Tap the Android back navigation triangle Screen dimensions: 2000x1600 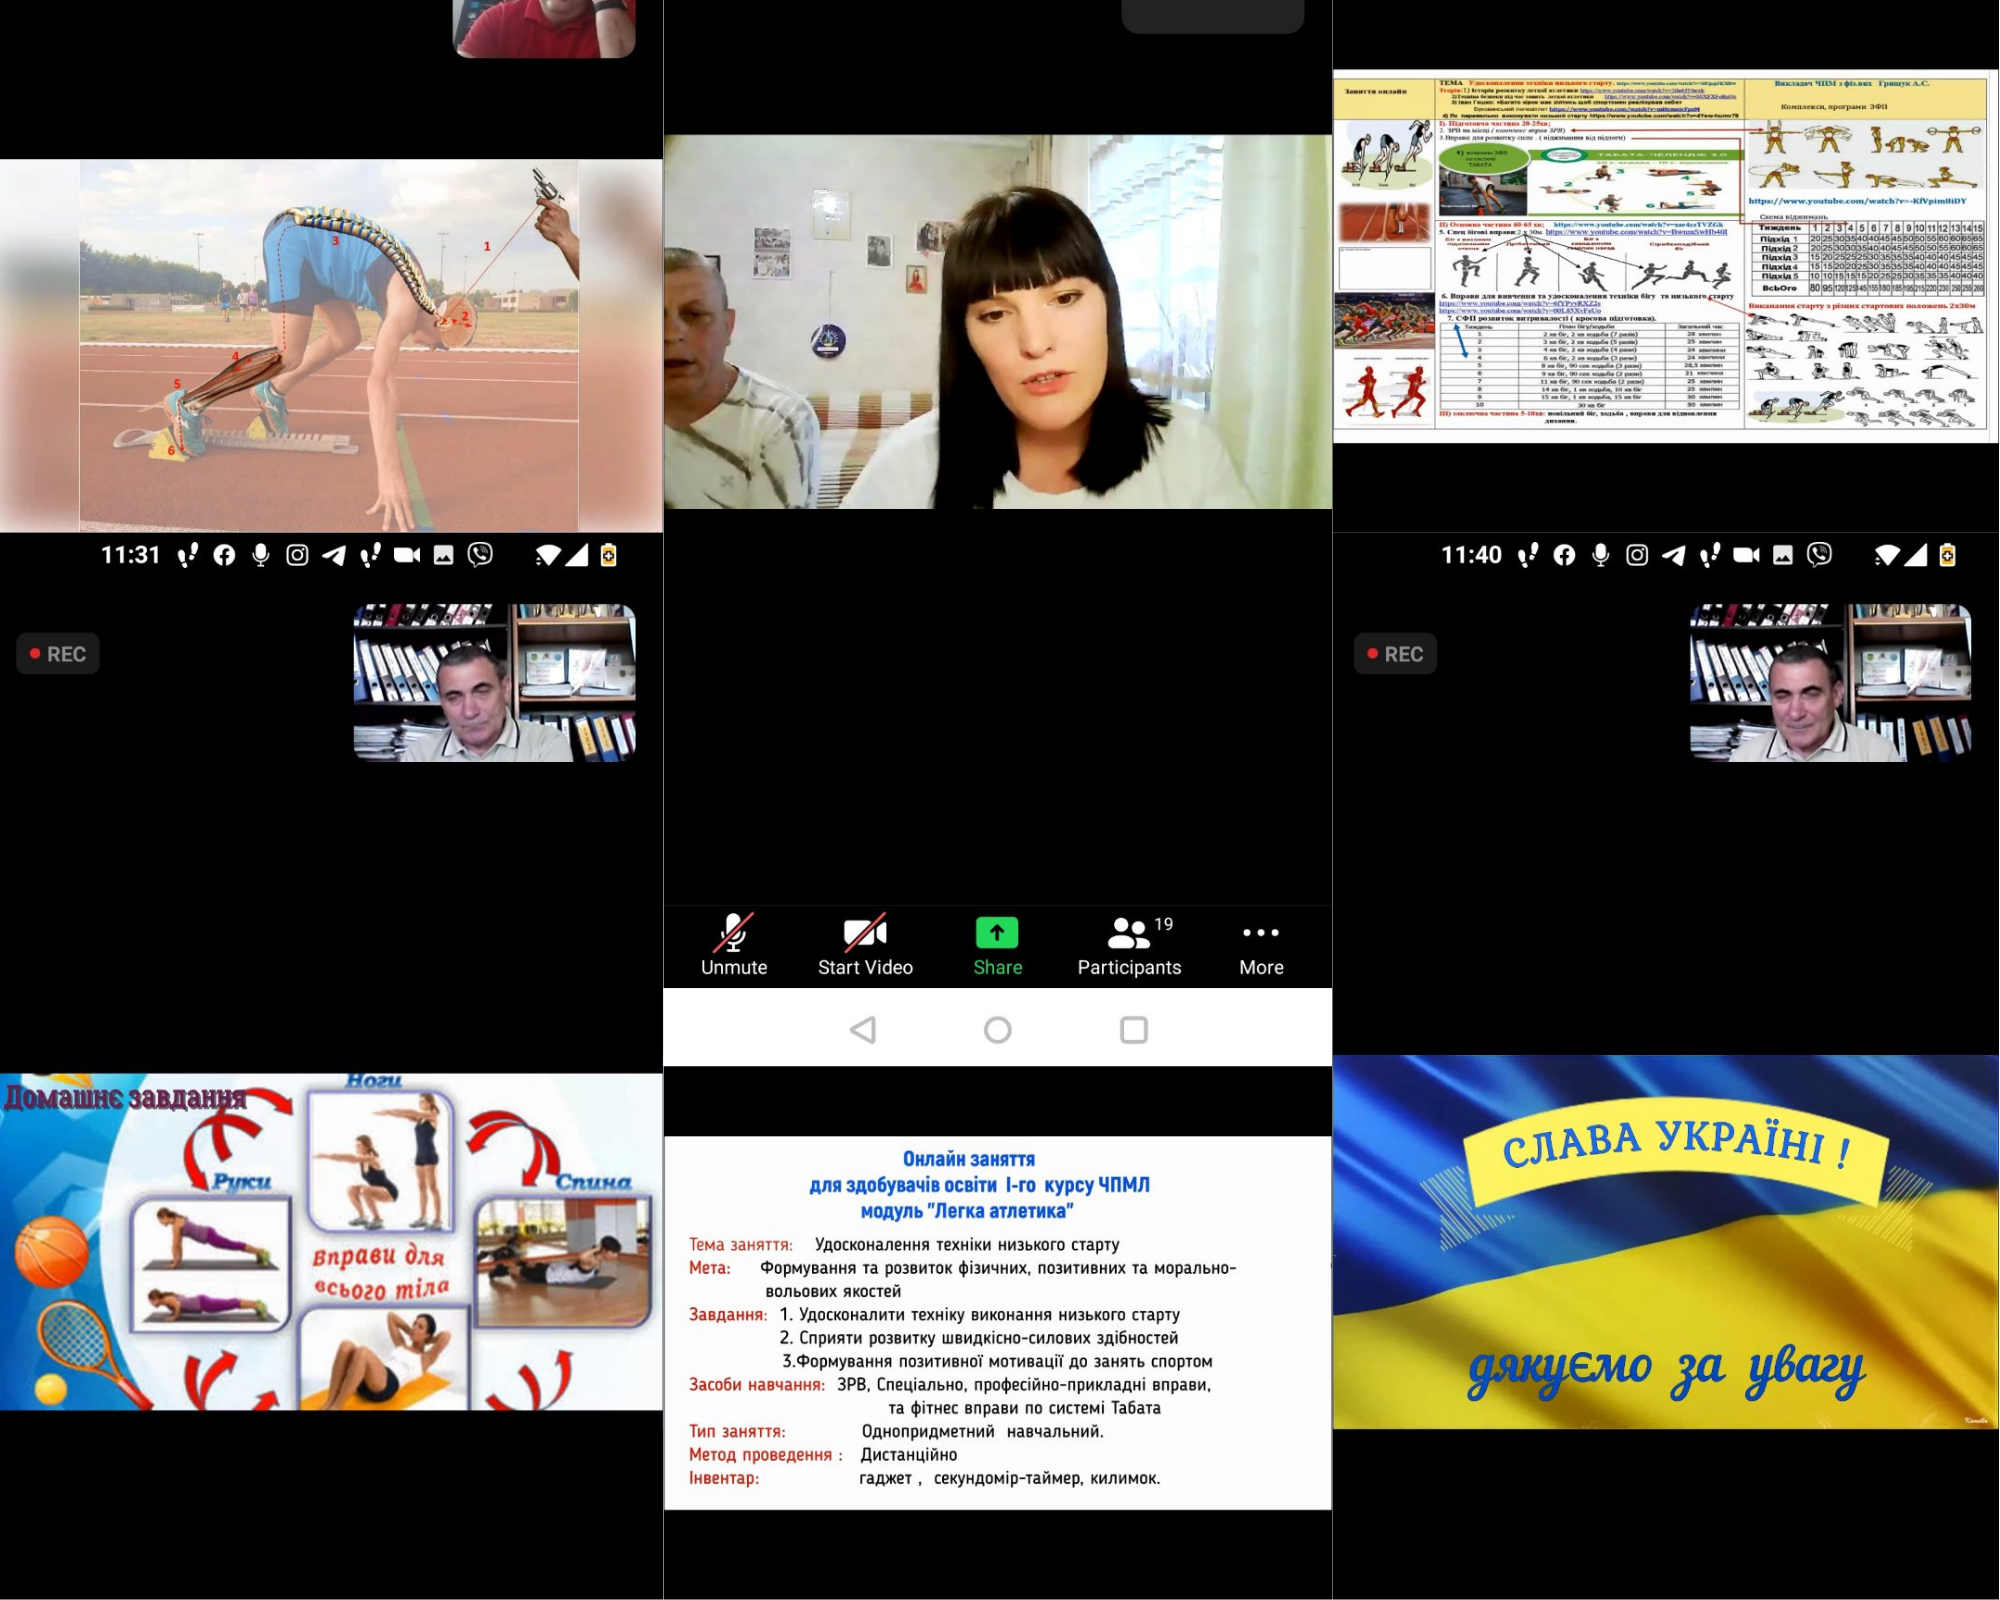[863, 1030]
